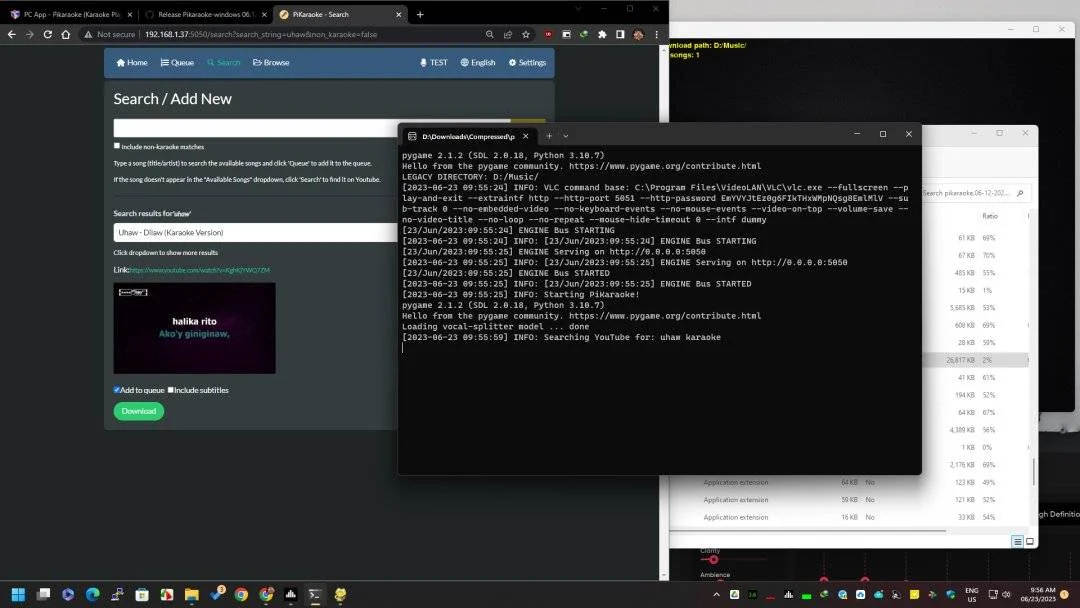Click the ENG US language indicator
The width and height of the screenshot is (1080, 608).
tap(972, 595)
